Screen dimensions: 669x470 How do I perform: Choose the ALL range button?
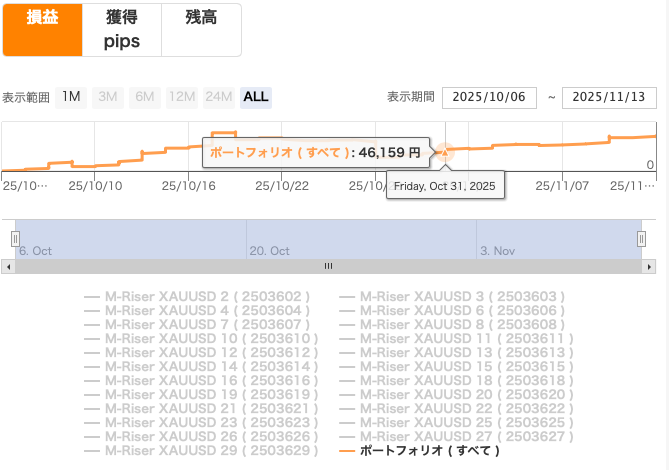256,97
